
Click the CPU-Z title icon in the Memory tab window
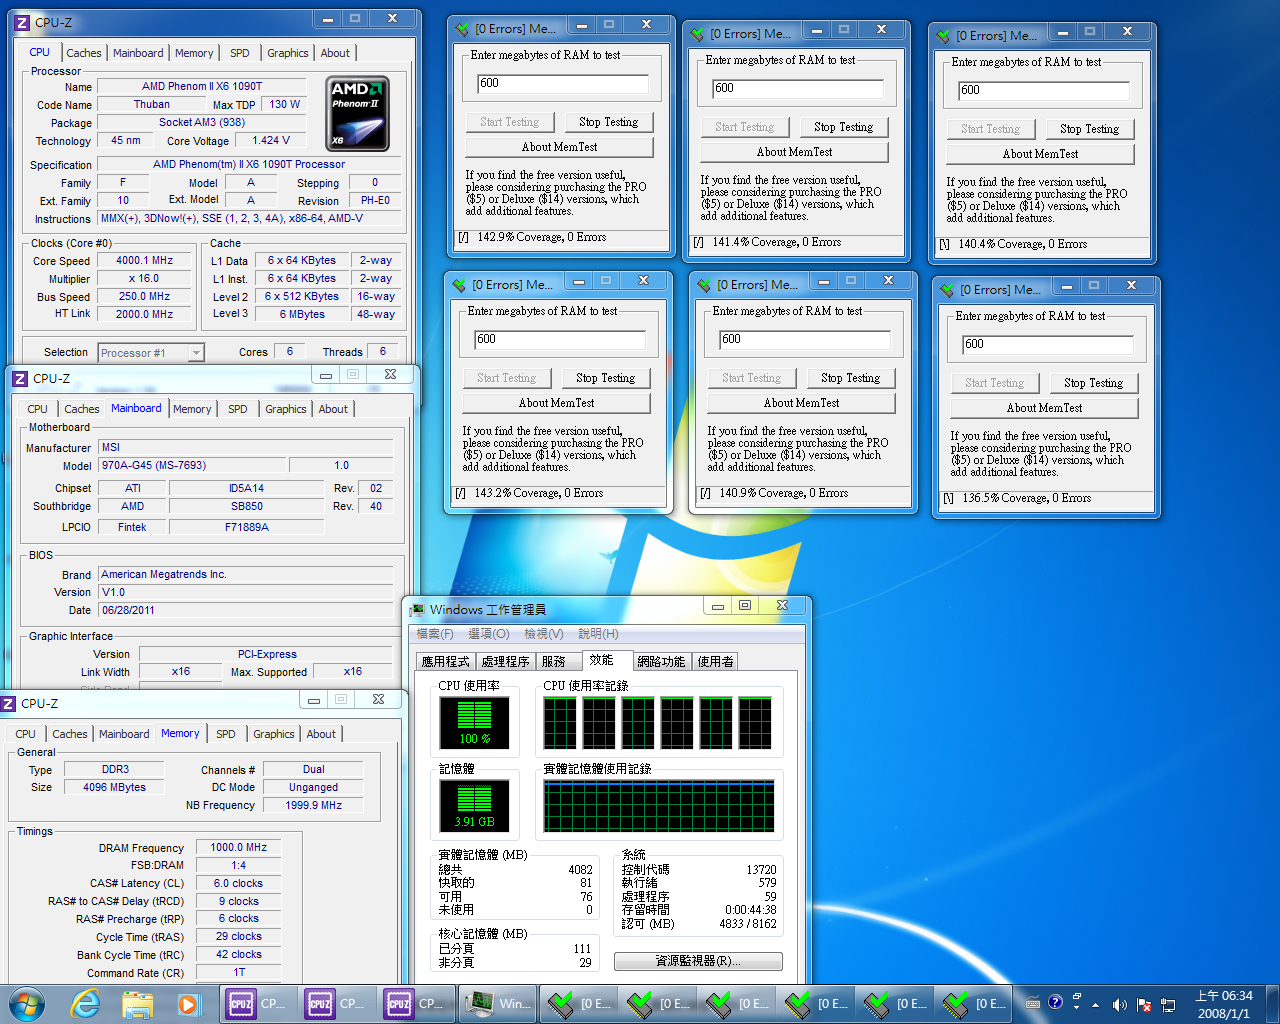point(8,703)
